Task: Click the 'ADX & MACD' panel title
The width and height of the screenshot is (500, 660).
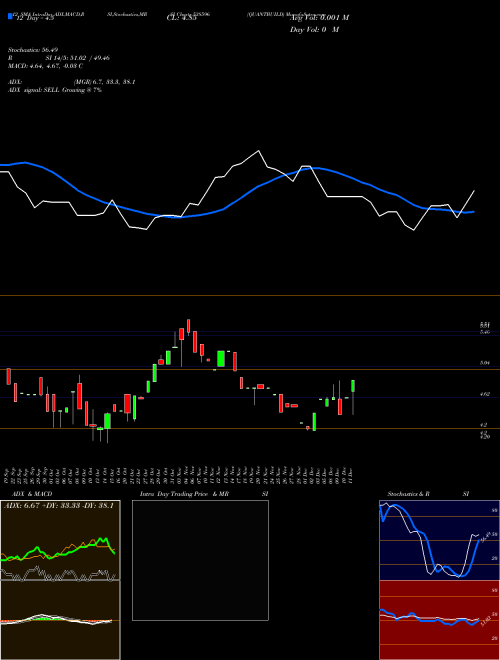Action: pos(32,494)
